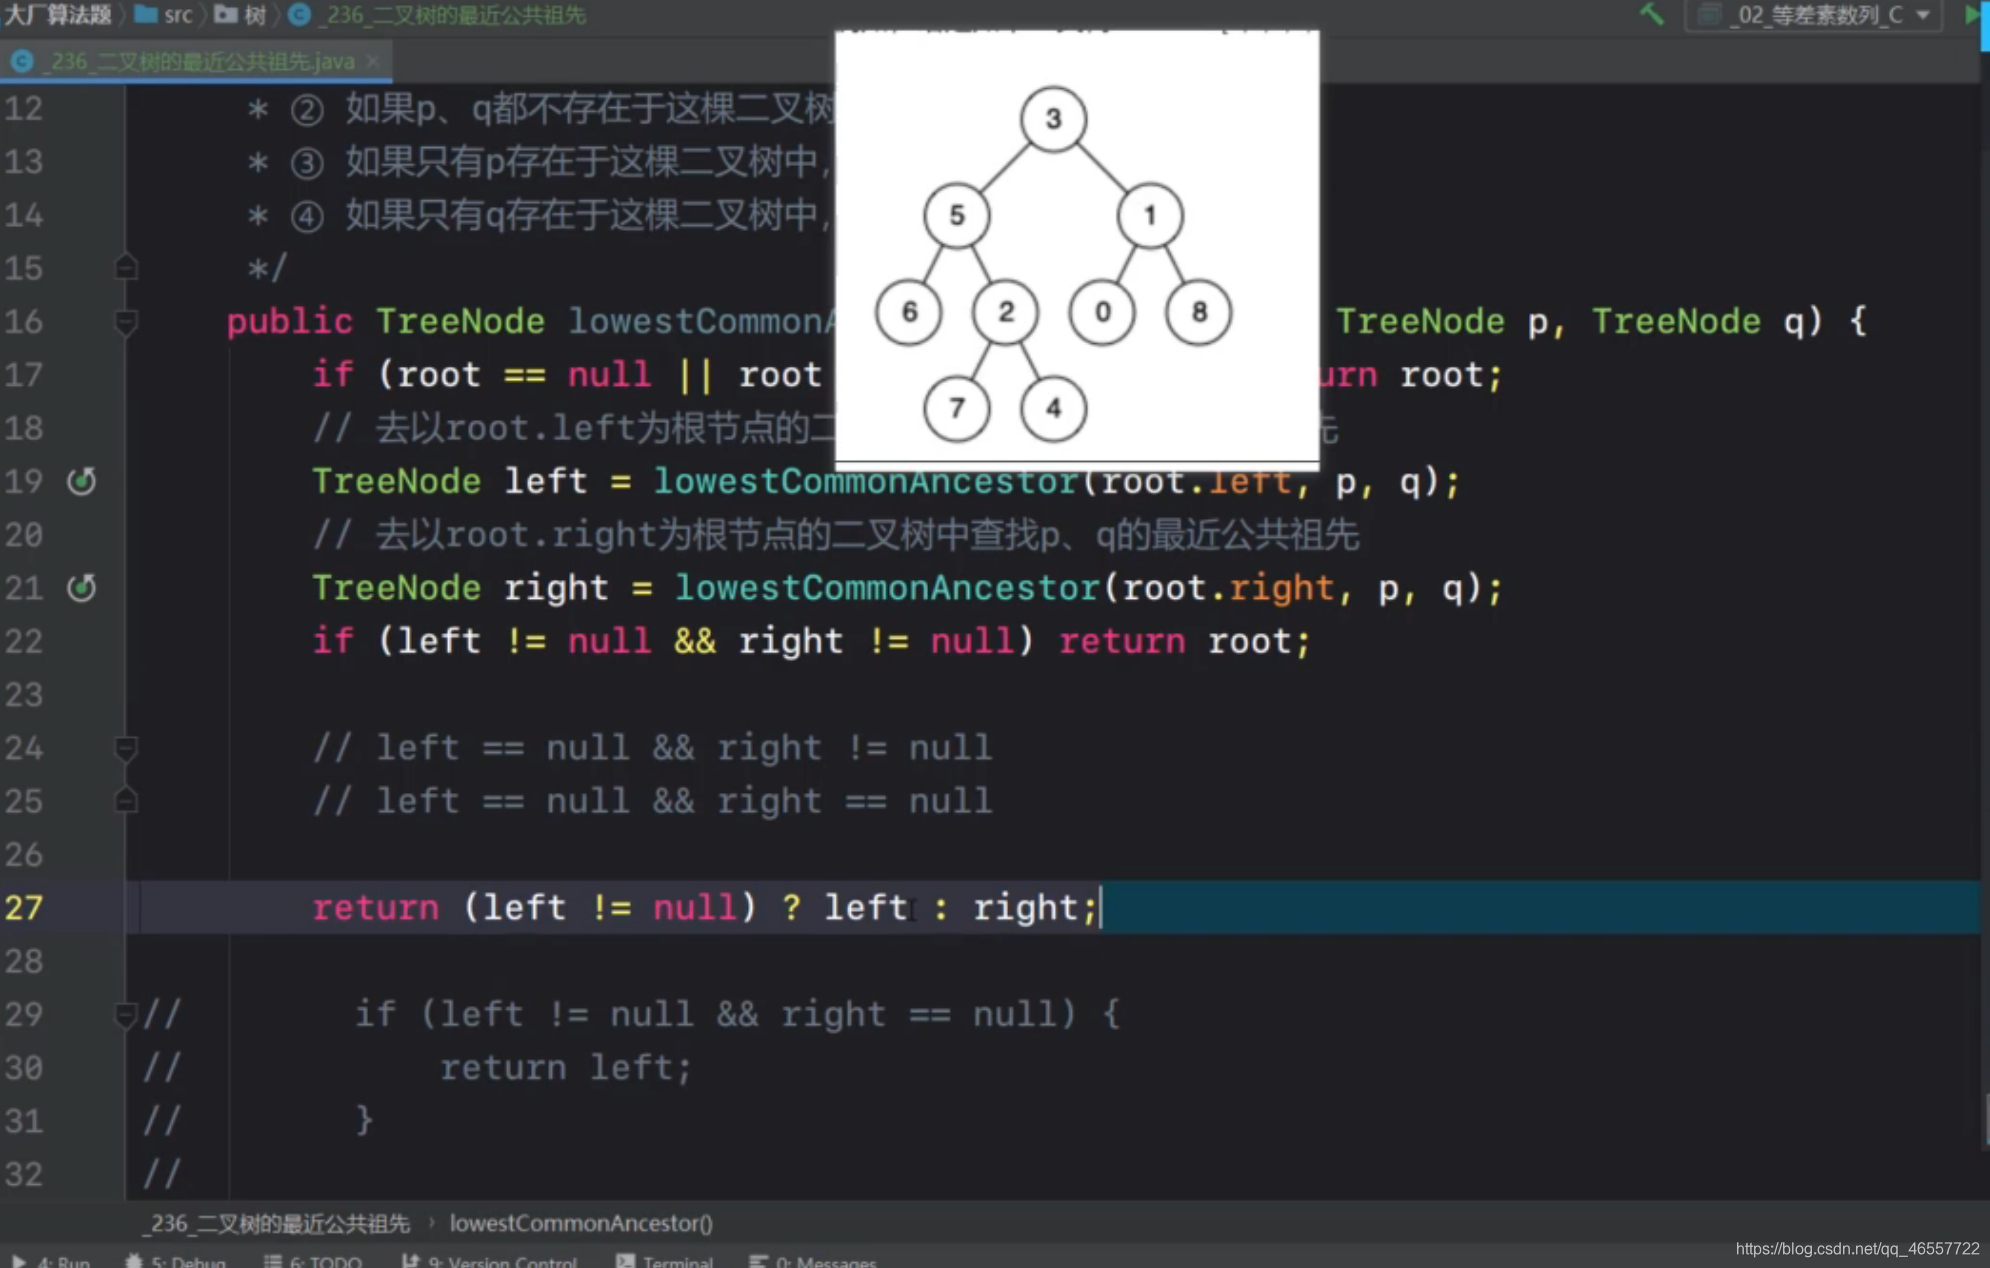Click the recursive call gutter icon on line 19

point(81,481)
